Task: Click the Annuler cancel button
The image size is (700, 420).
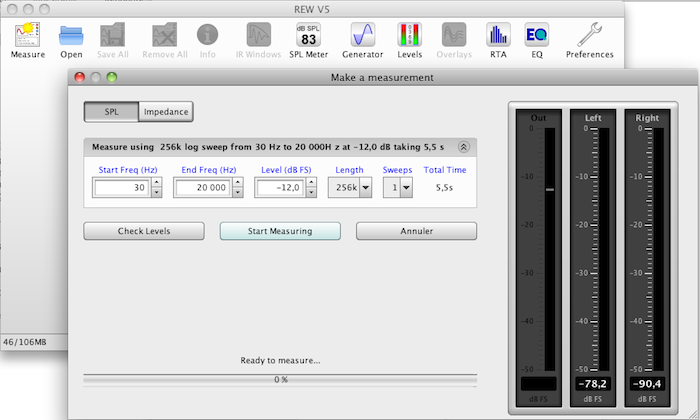Action: point(417,231)
